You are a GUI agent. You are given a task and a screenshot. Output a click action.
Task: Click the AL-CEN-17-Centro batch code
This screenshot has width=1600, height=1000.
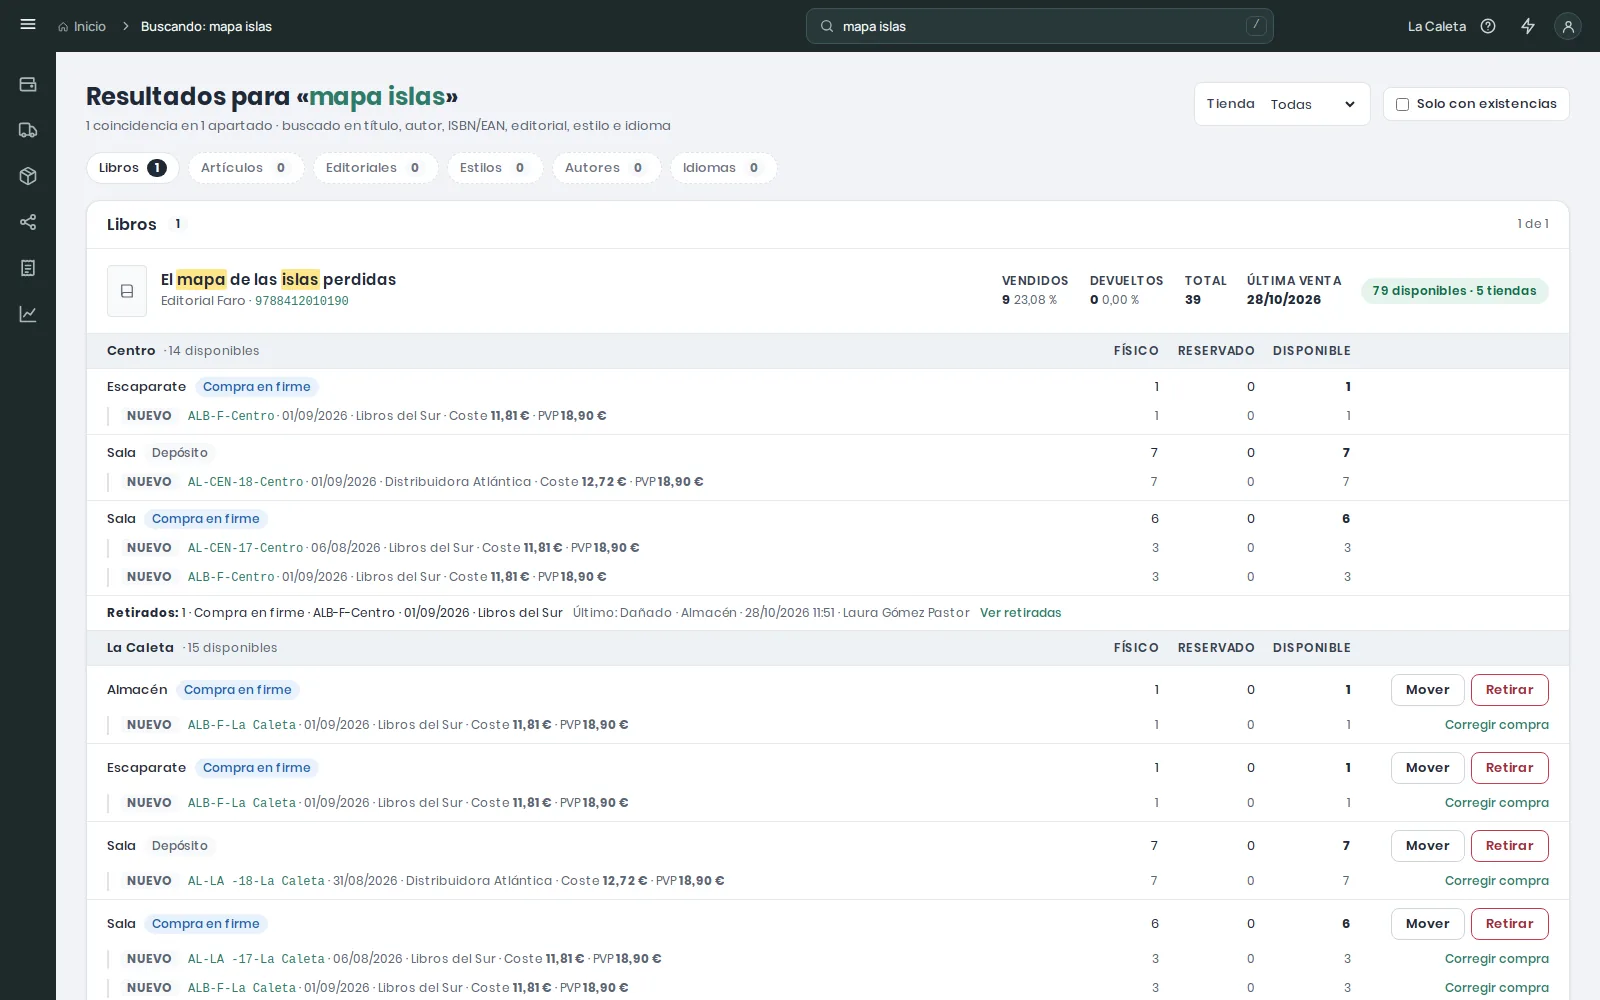tap(245, 548)
